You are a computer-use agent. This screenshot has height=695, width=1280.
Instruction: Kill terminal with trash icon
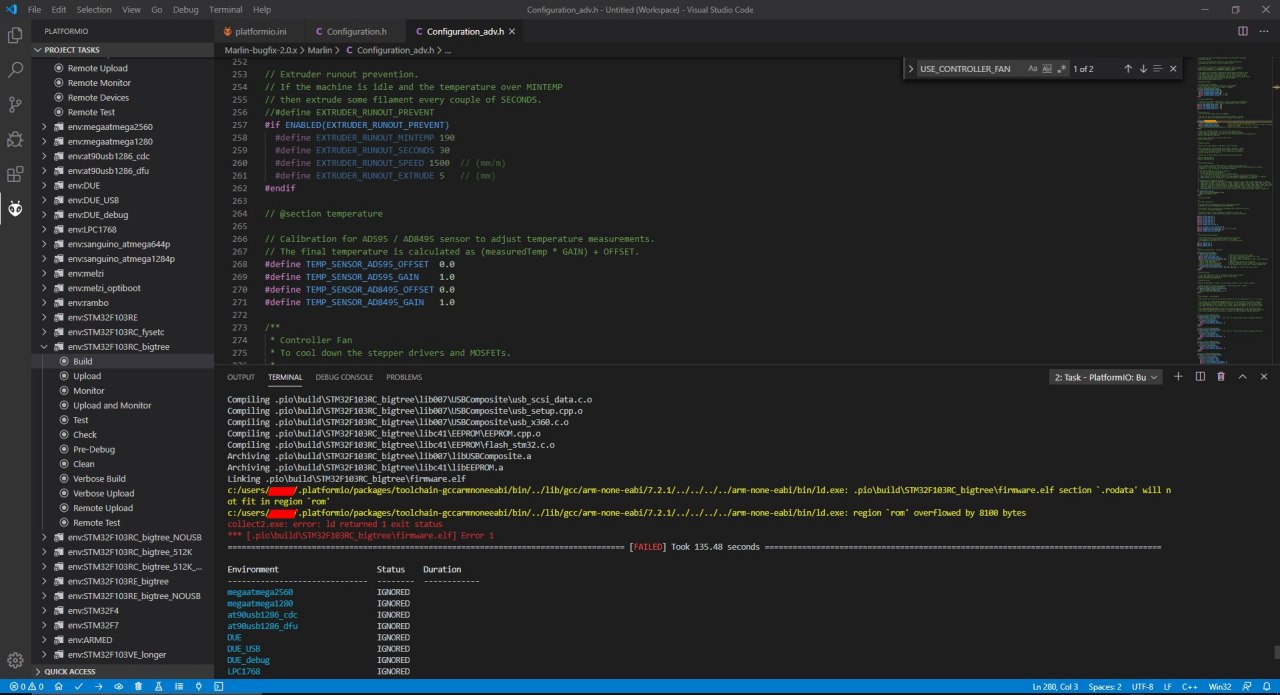click(1221, 377)
